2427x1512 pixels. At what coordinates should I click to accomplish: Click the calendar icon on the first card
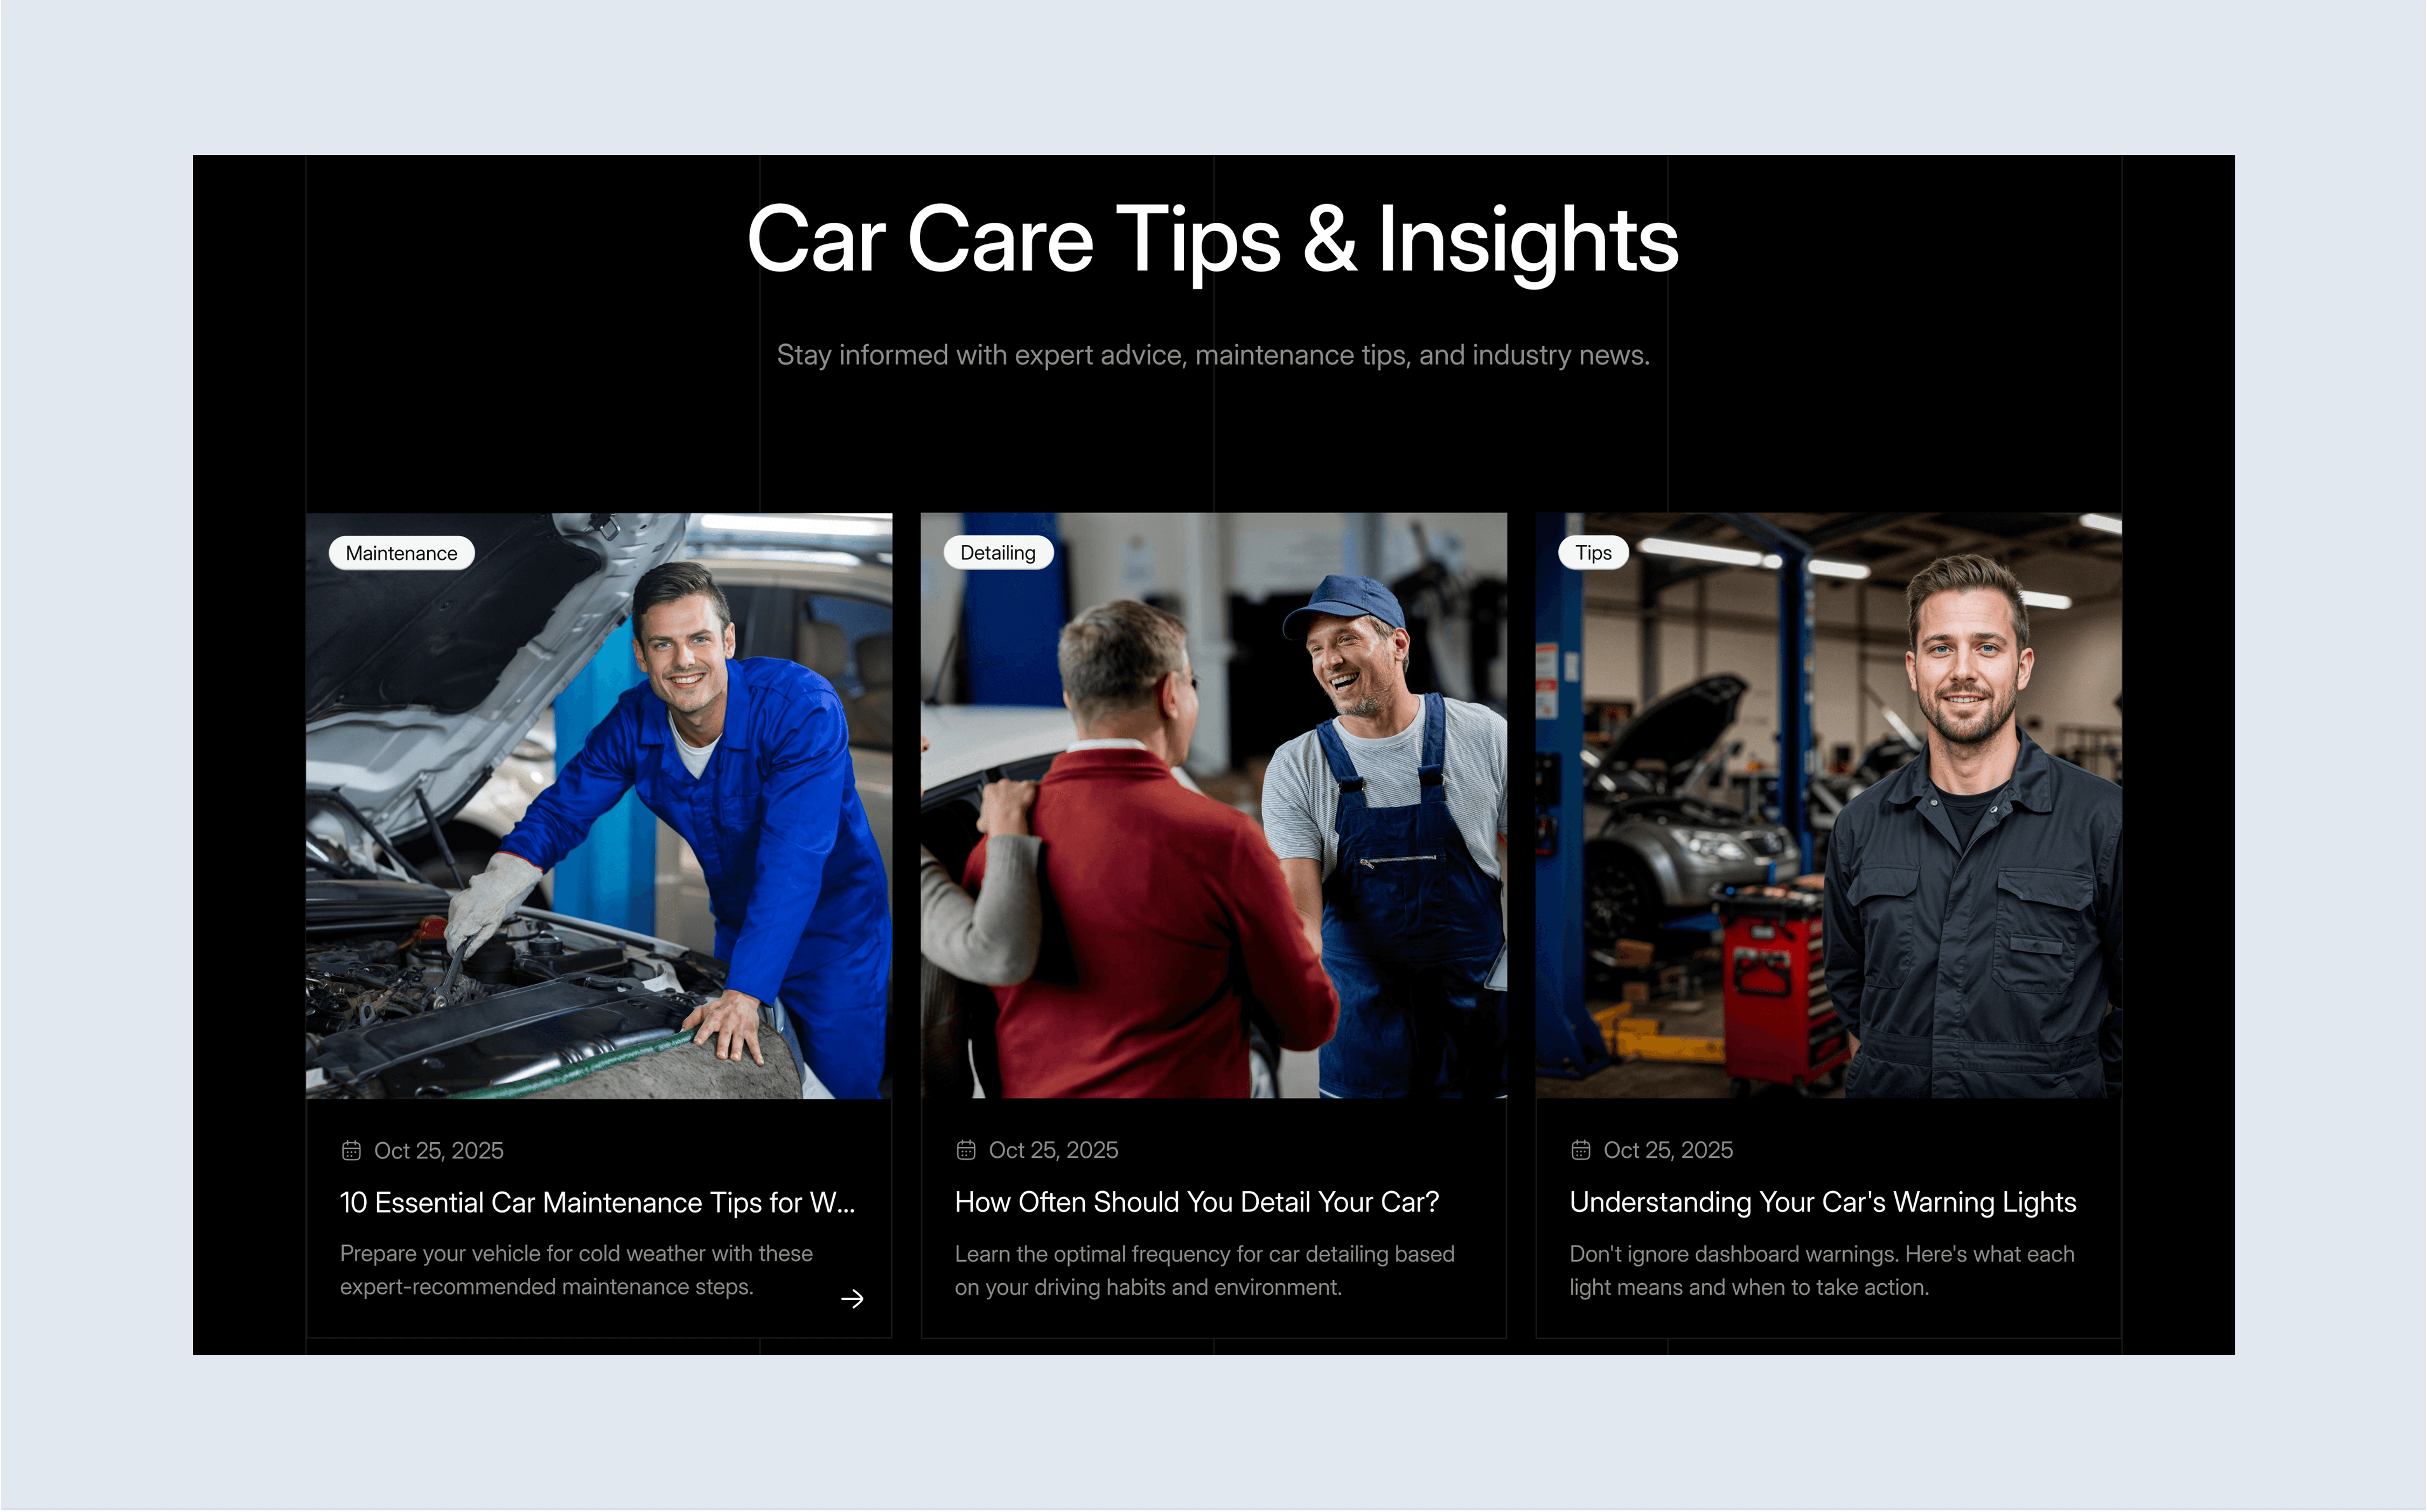[351, 1150]
